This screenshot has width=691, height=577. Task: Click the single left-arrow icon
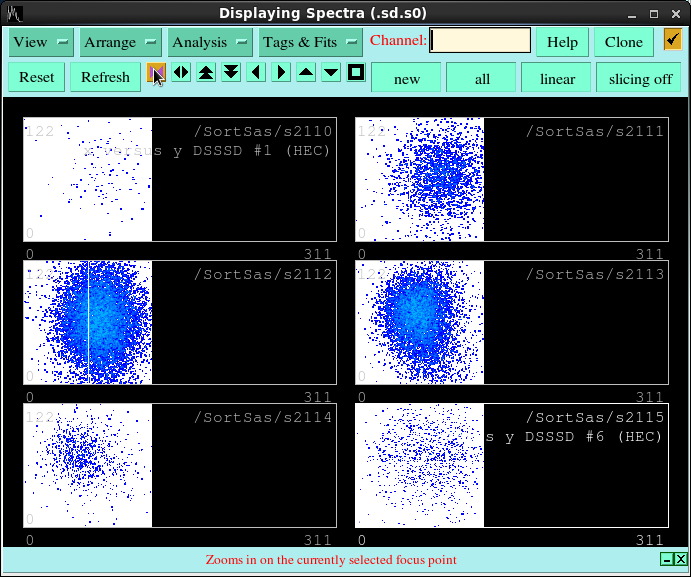pyautogui.click(x=256, y=72)
